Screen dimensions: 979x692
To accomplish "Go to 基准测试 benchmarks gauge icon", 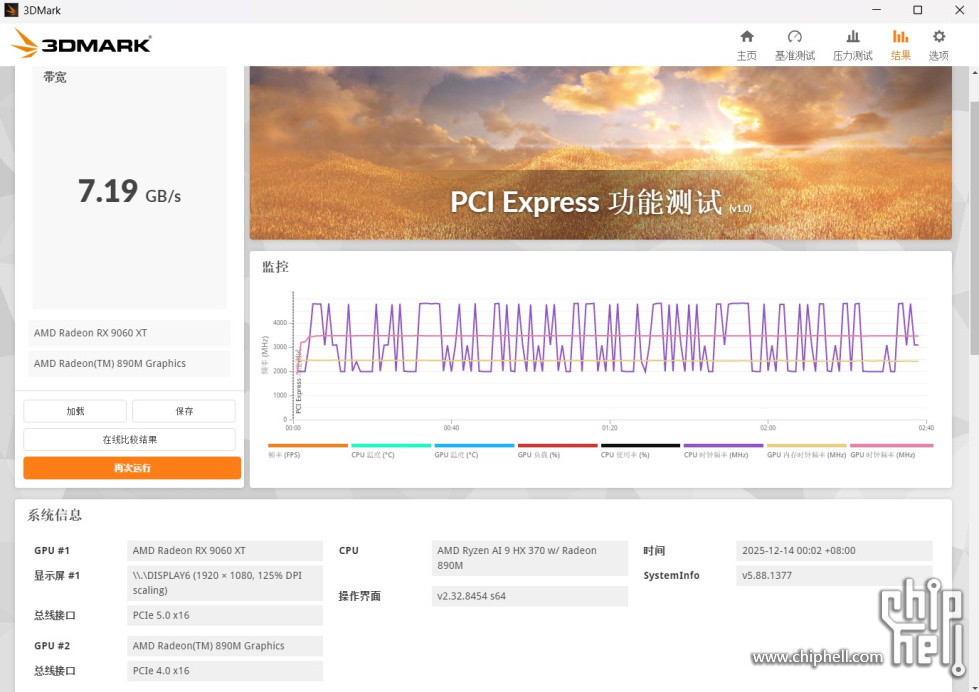I will coord(794,37).
